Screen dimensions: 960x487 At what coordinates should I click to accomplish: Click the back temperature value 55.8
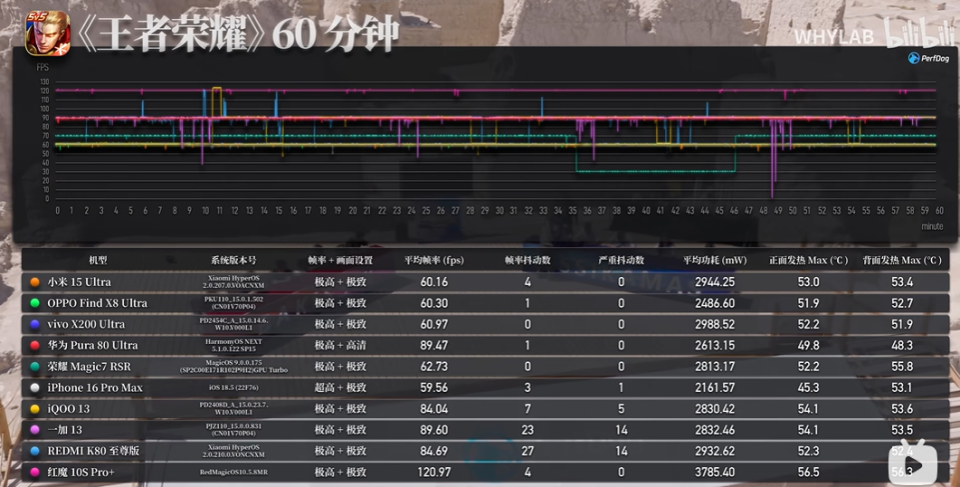tap(902, 366)
